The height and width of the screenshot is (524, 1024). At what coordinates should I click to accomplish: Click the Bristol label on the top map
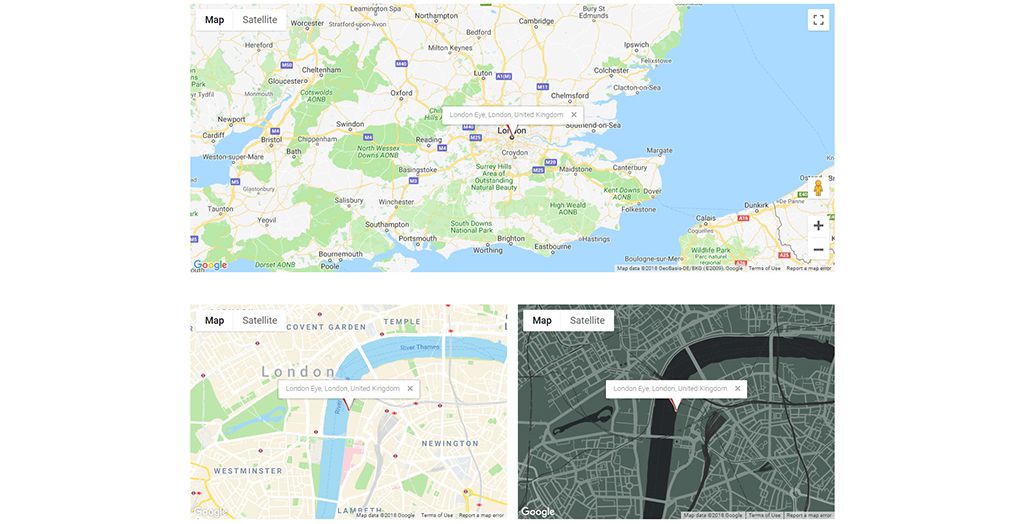(x=272, y=139)
